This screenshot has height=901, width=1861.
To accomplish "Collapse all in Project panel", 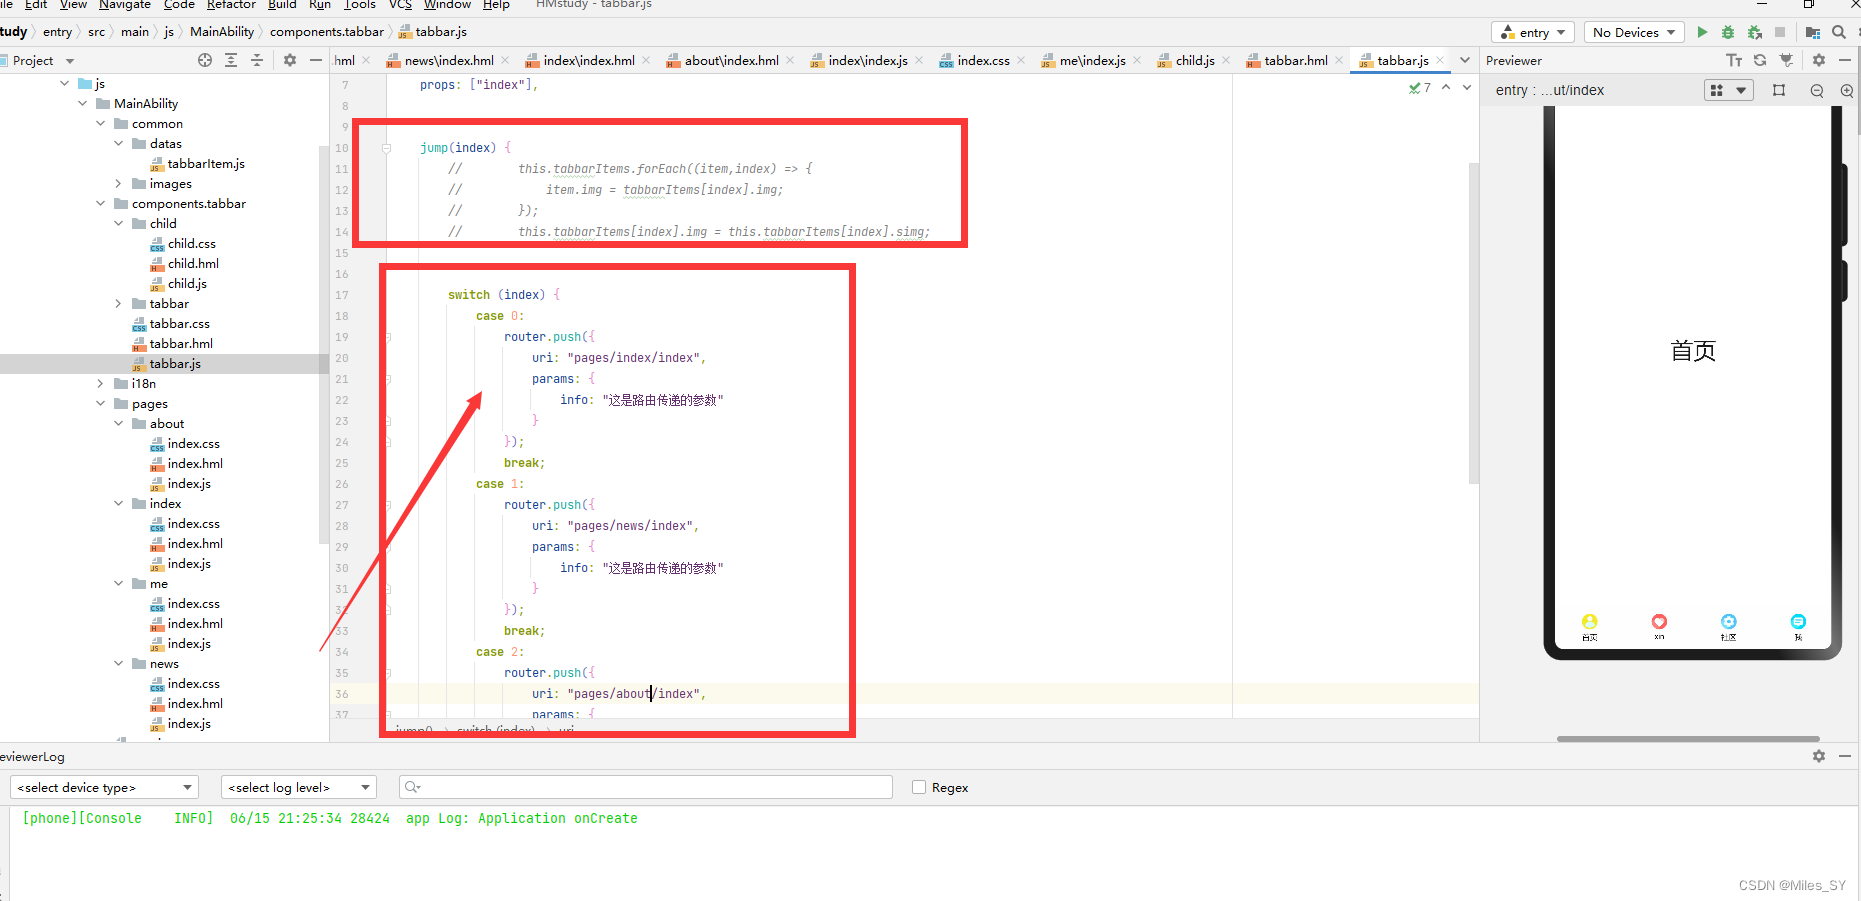I will pyautogui.click(x=257, y=60).
